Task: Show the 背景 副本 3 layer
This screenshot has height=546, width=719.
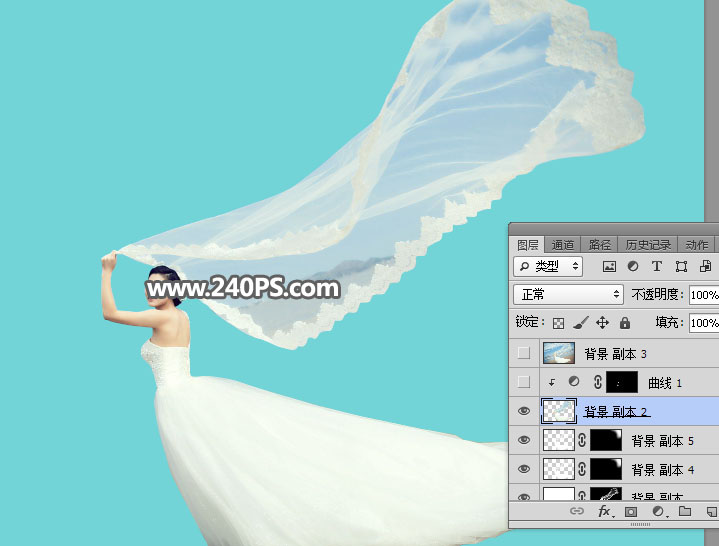Action: click(524, 353)
